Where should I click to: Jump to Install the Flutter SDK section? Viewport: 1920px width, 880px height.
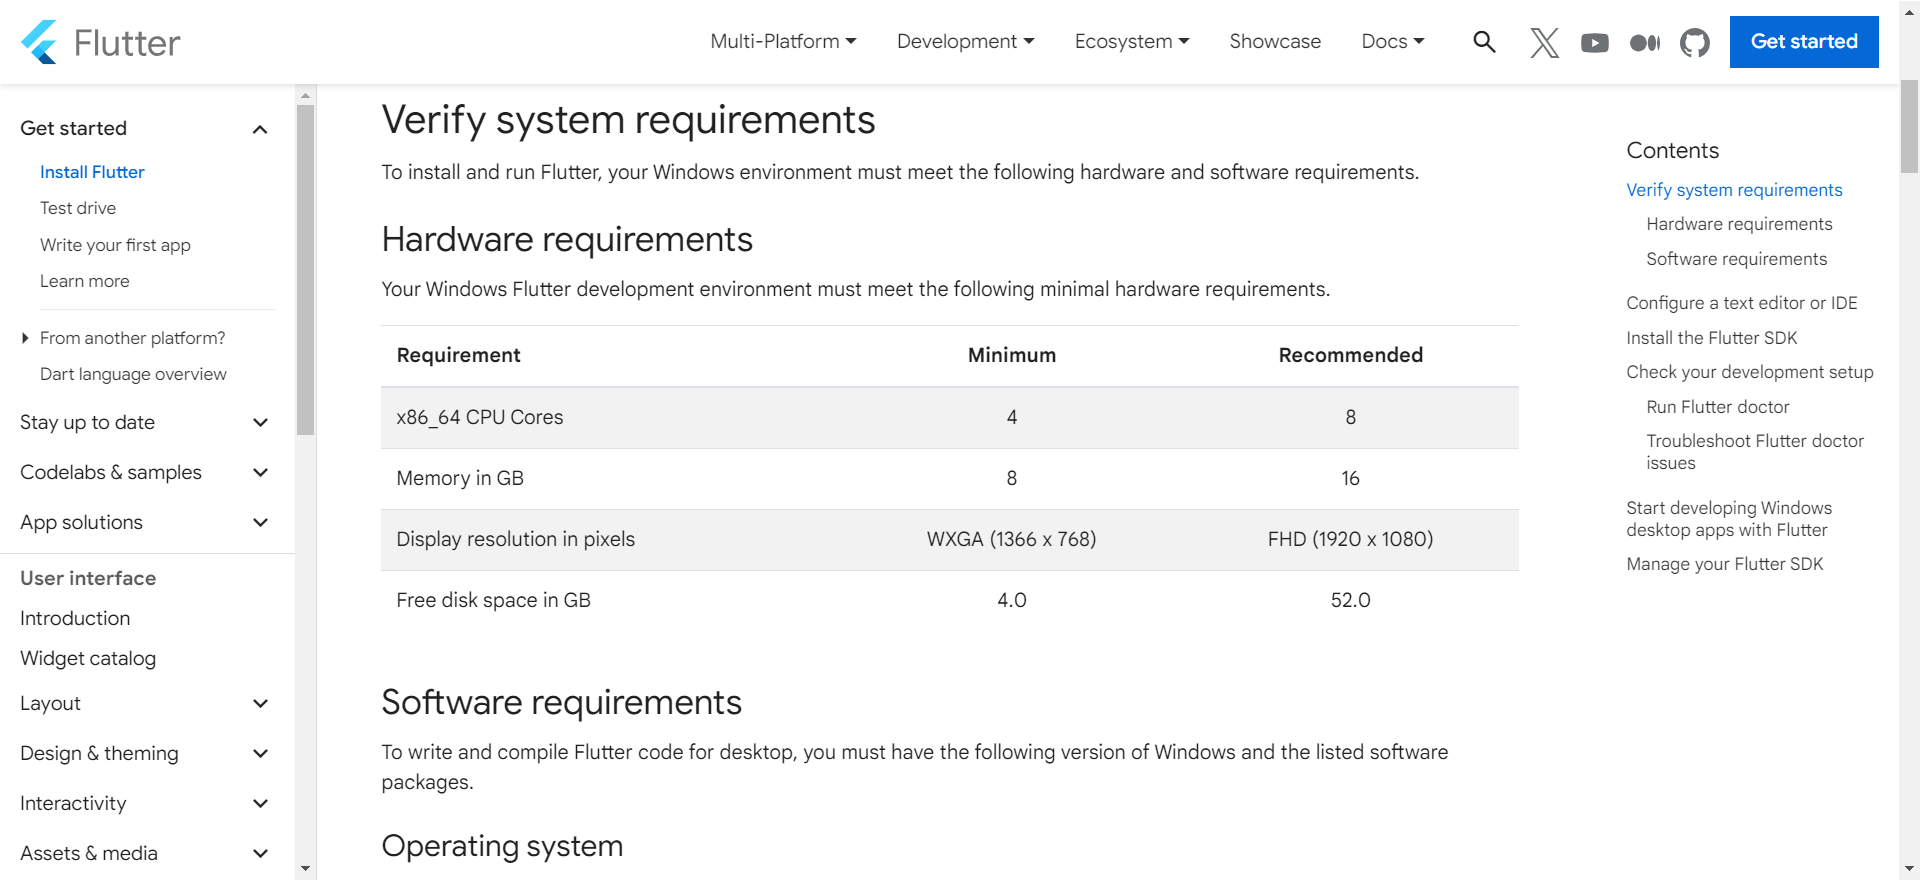[x=1711, y=338]
